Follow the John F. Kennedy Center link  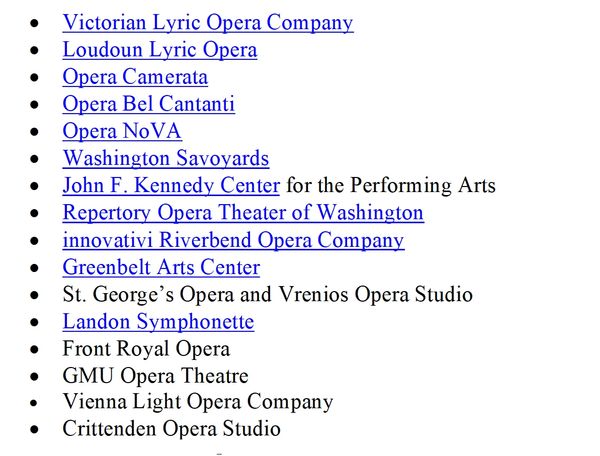click(x=171, y=186)
